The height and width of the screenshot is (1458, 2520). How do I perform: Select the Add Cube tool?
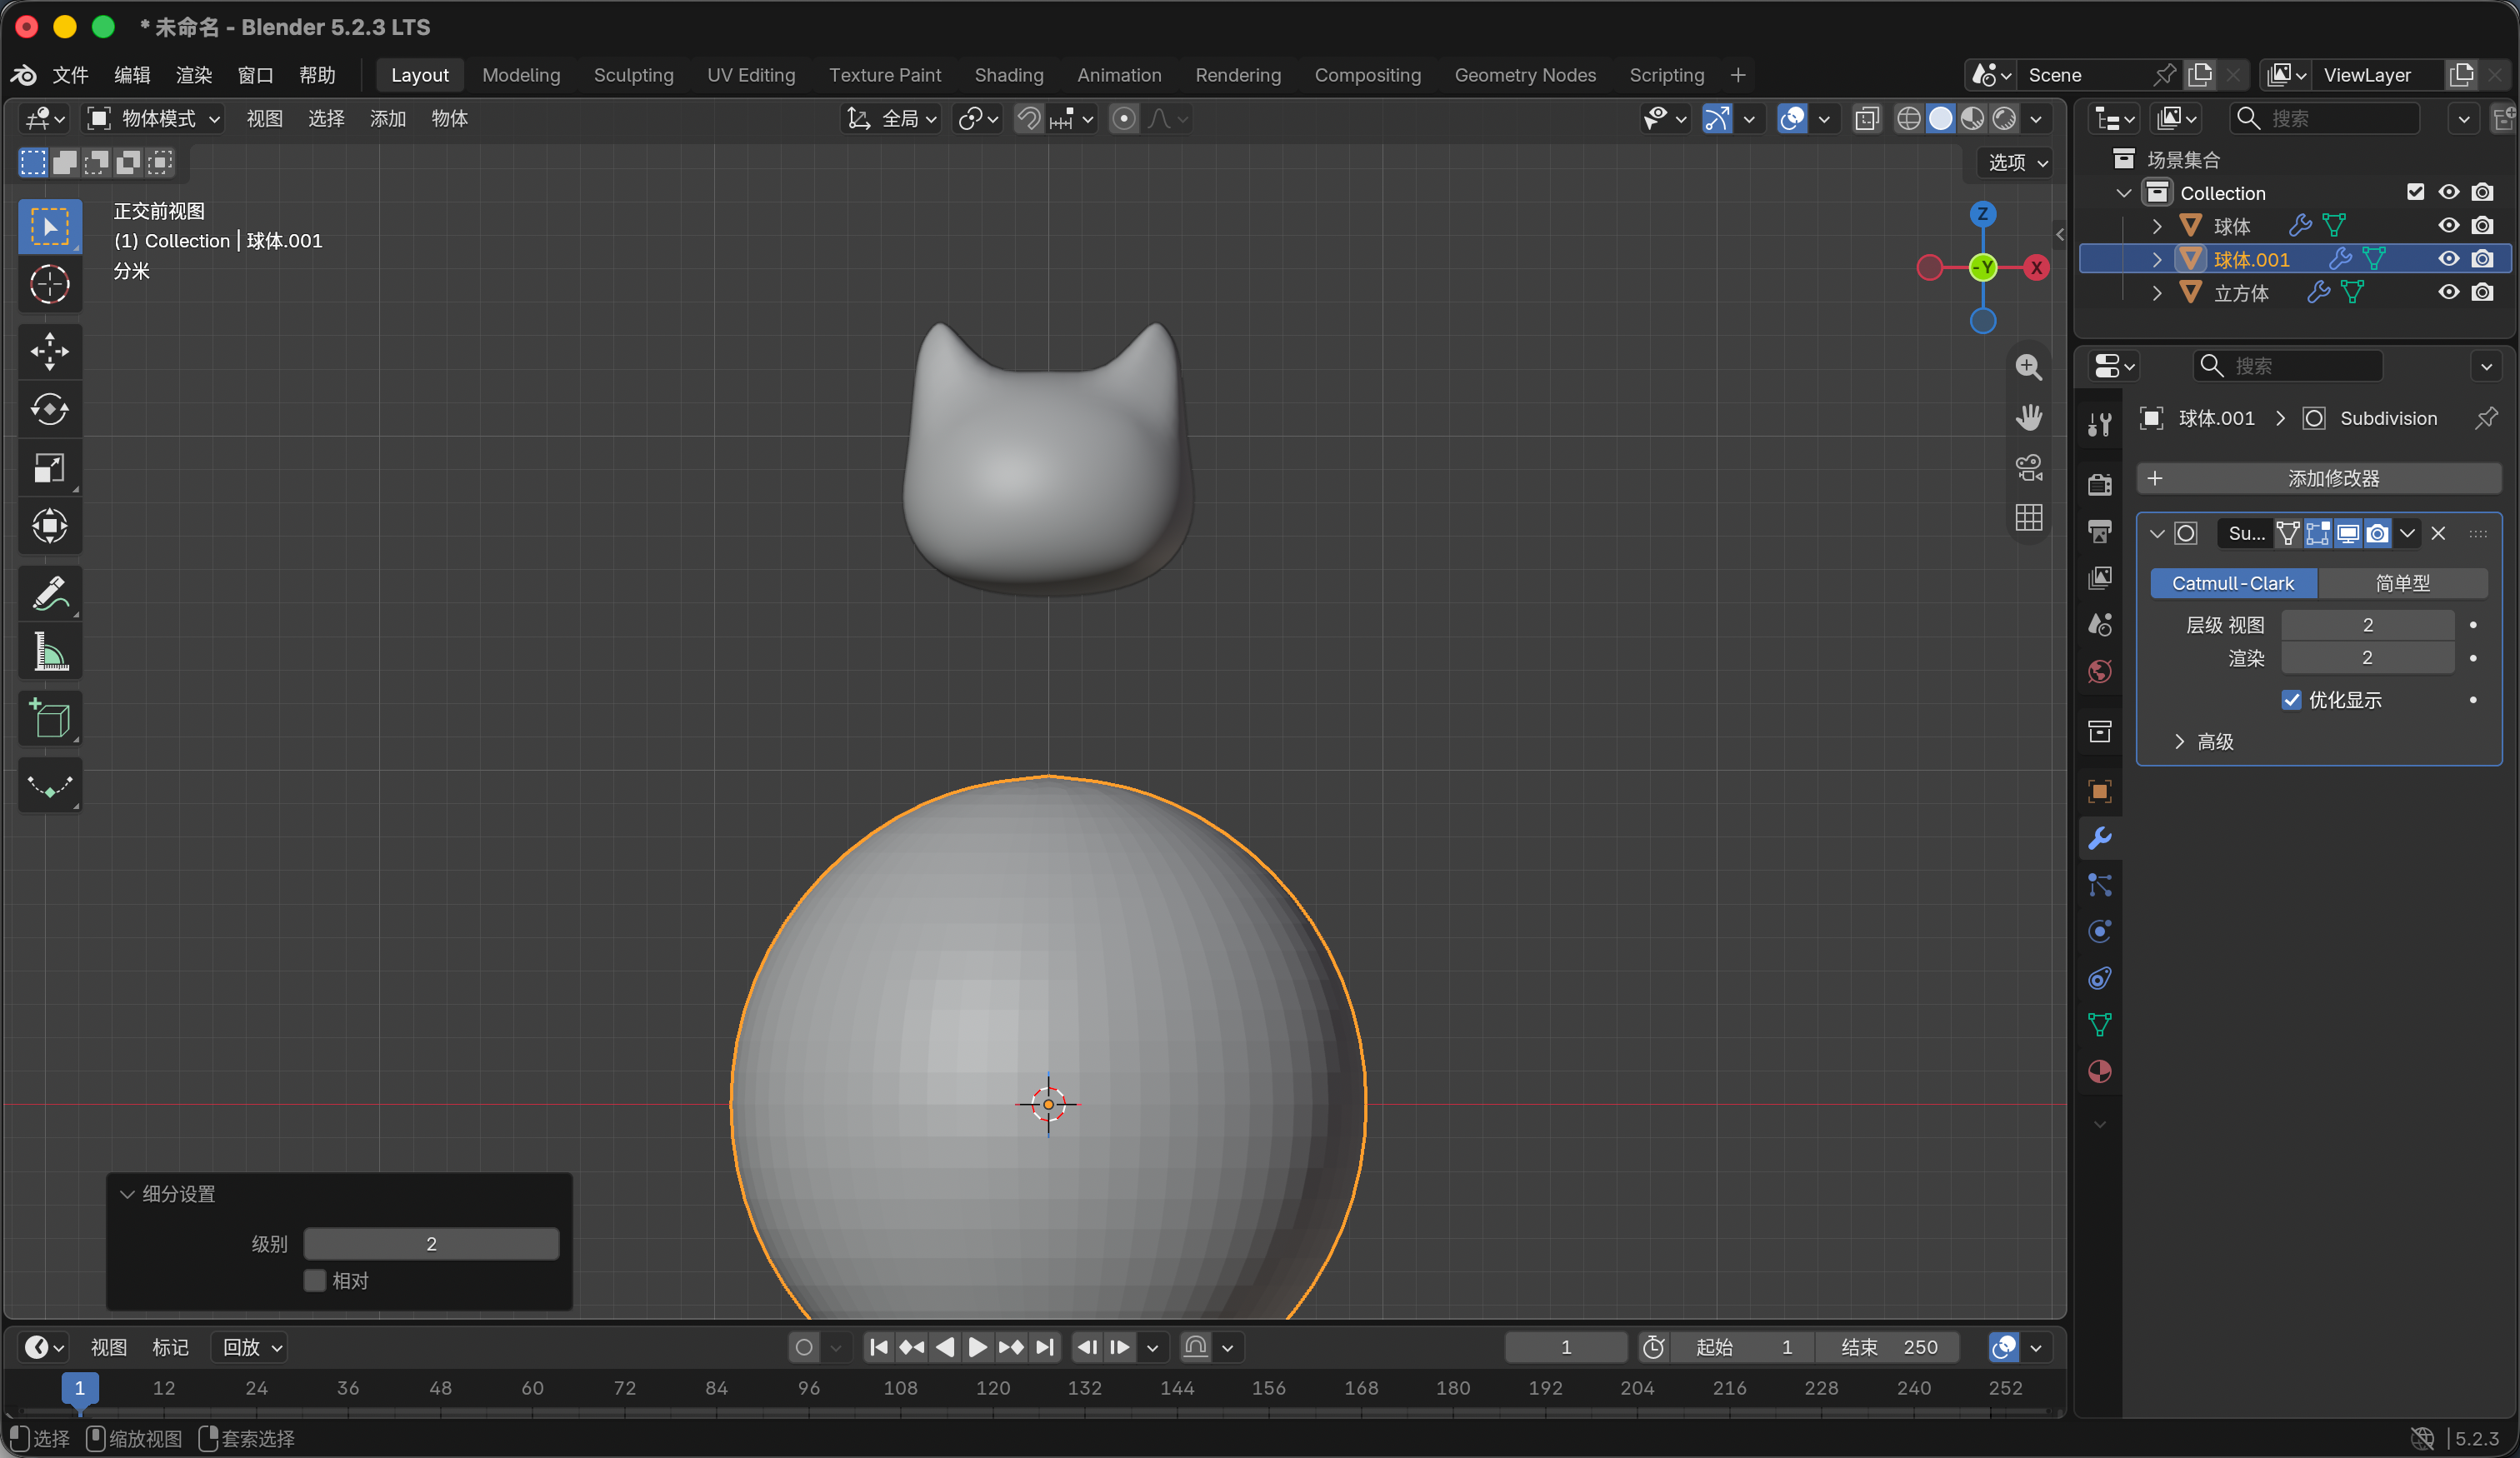(49, 718)
